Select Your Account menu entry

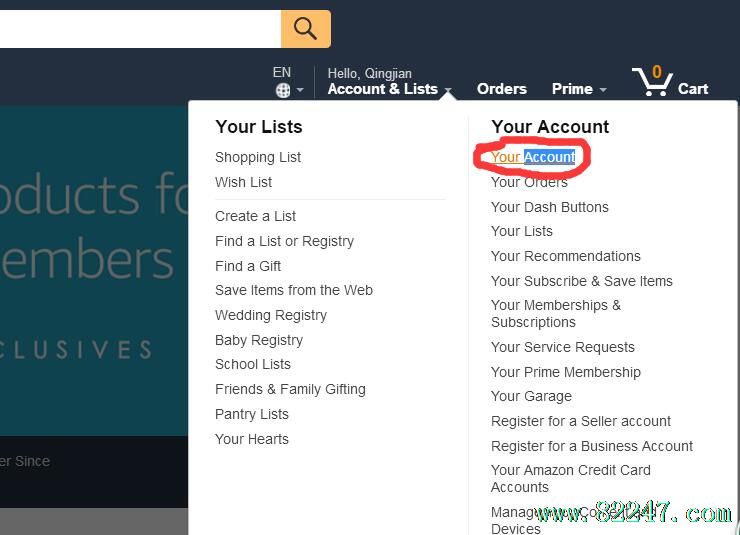pyautogui.click(x=533, y=157)
